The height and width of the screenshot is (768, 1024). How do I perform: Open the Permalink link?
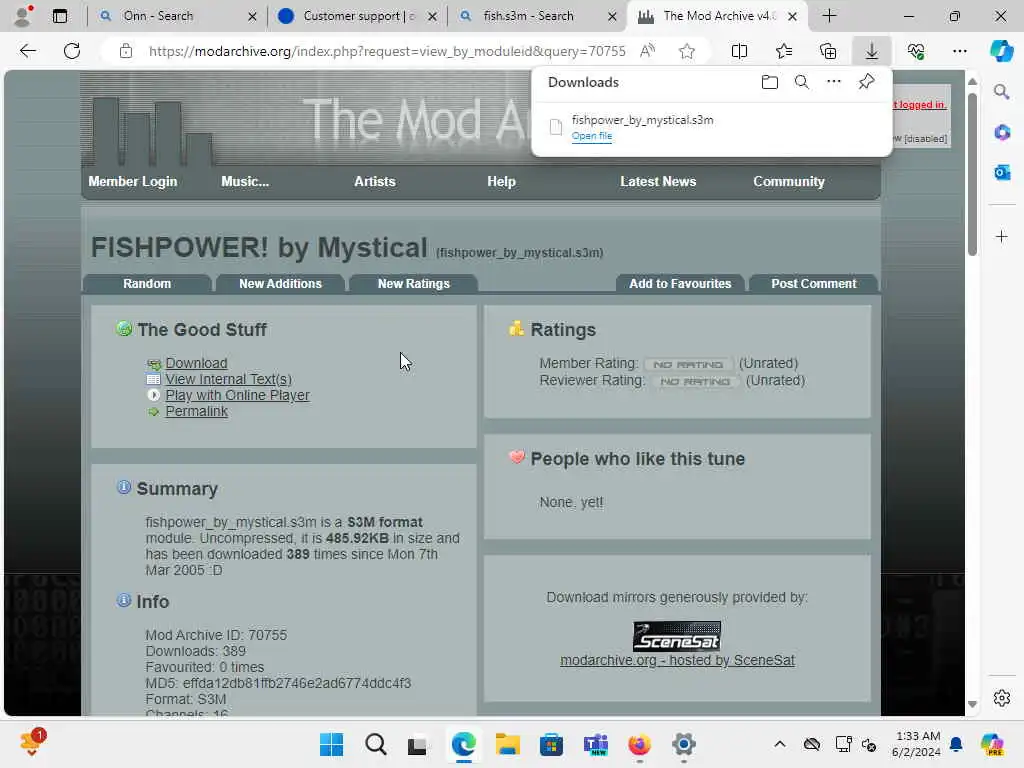coord(196,411)
